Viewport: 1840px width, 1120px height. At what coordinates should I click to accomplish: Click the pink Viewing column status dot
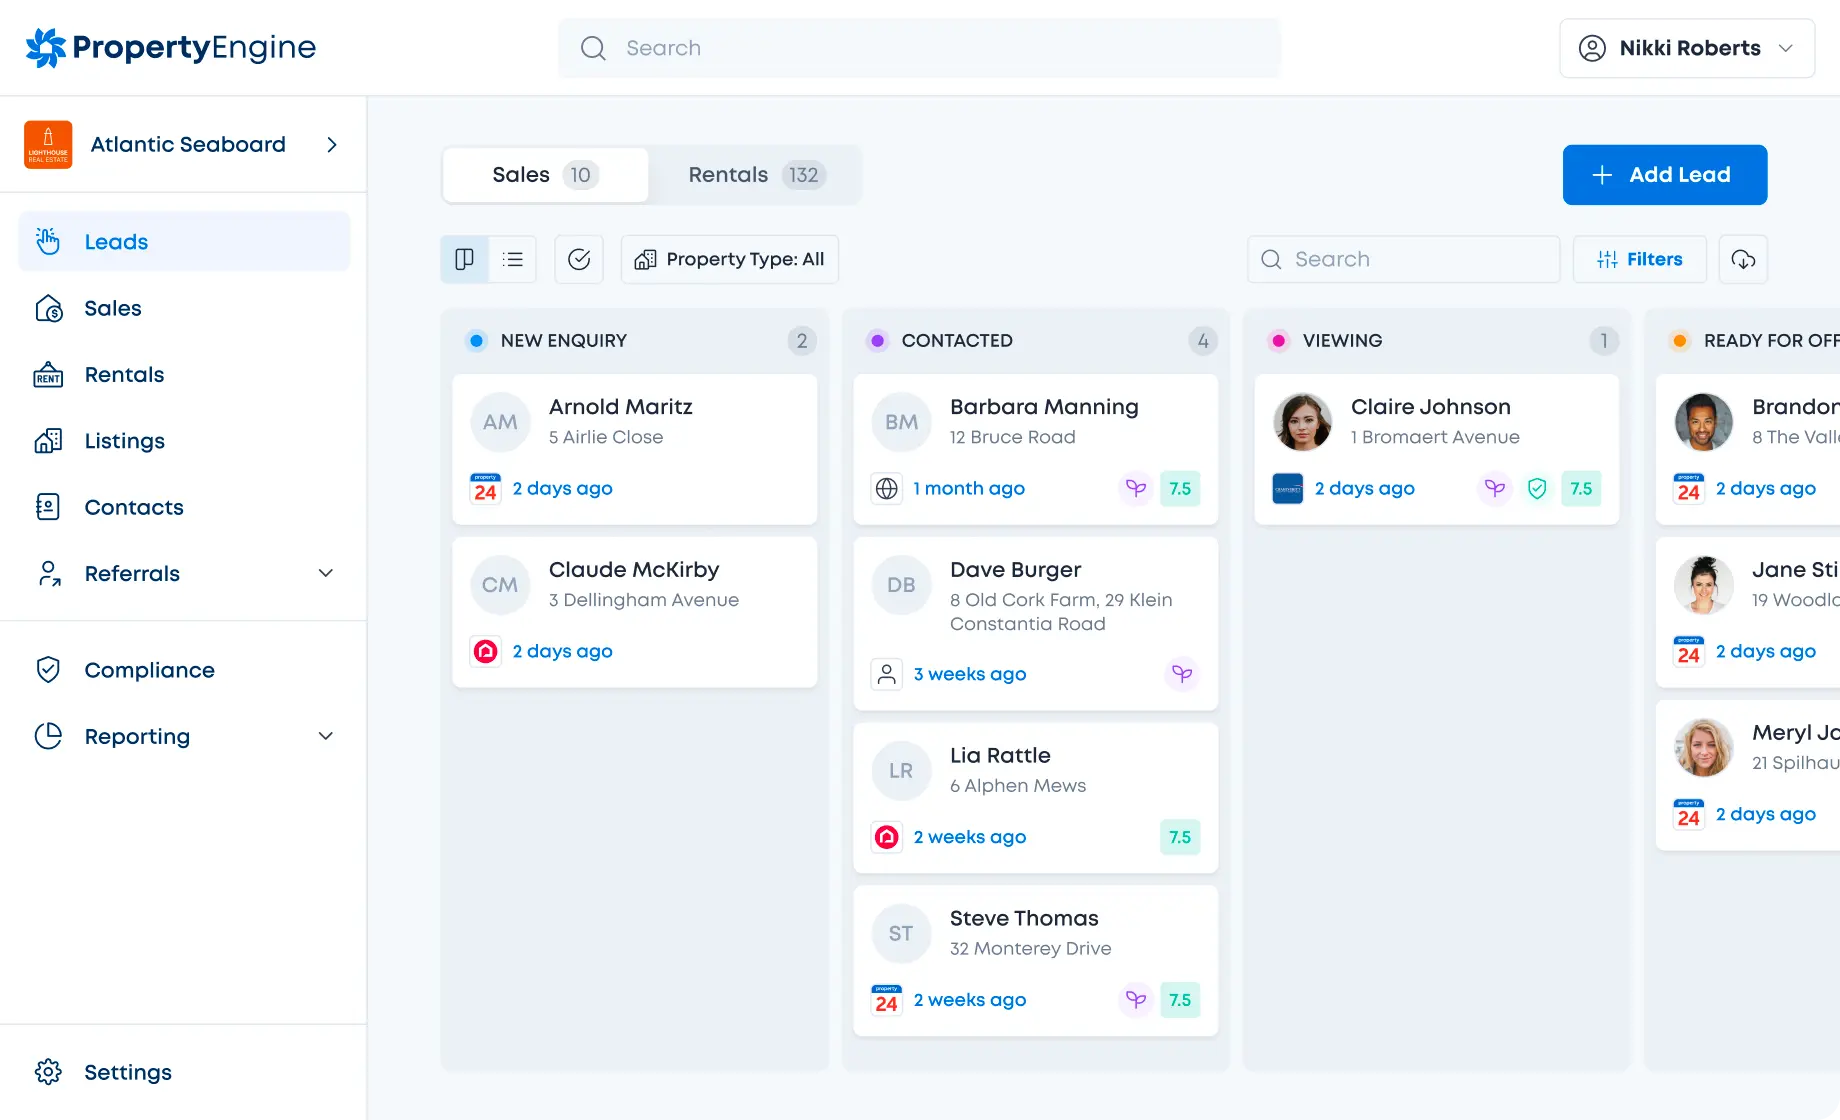pos(1278,341)
